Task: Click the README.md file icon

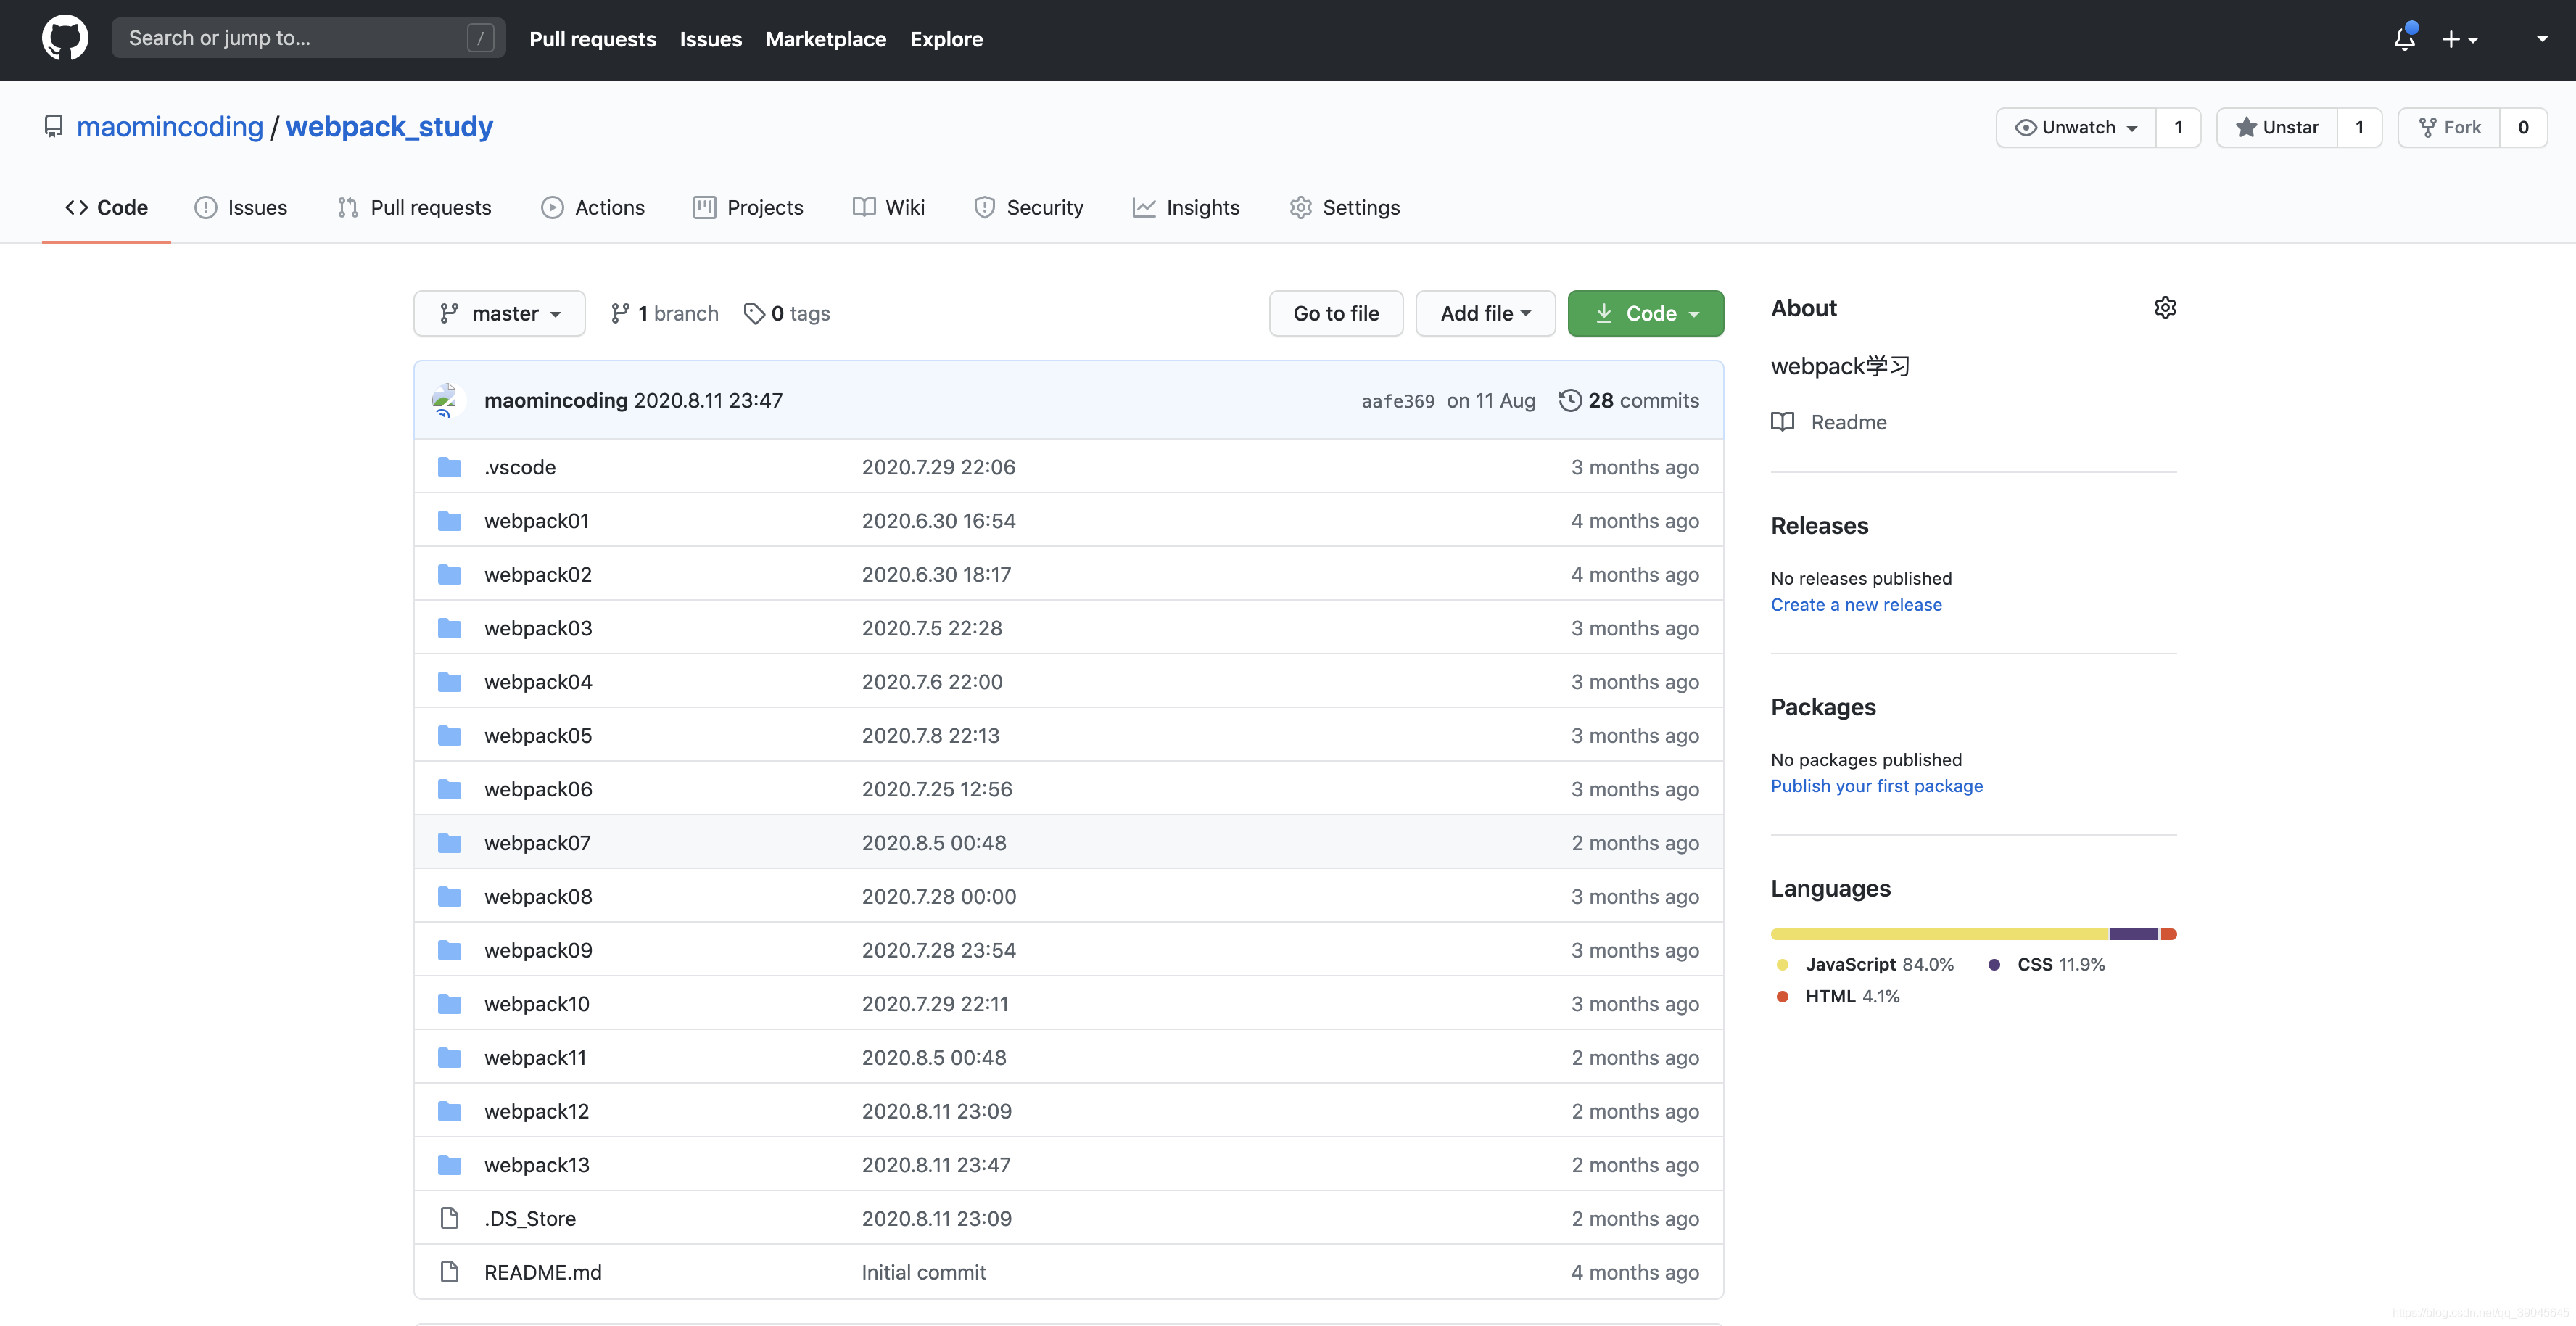Action: point(450,1272)
